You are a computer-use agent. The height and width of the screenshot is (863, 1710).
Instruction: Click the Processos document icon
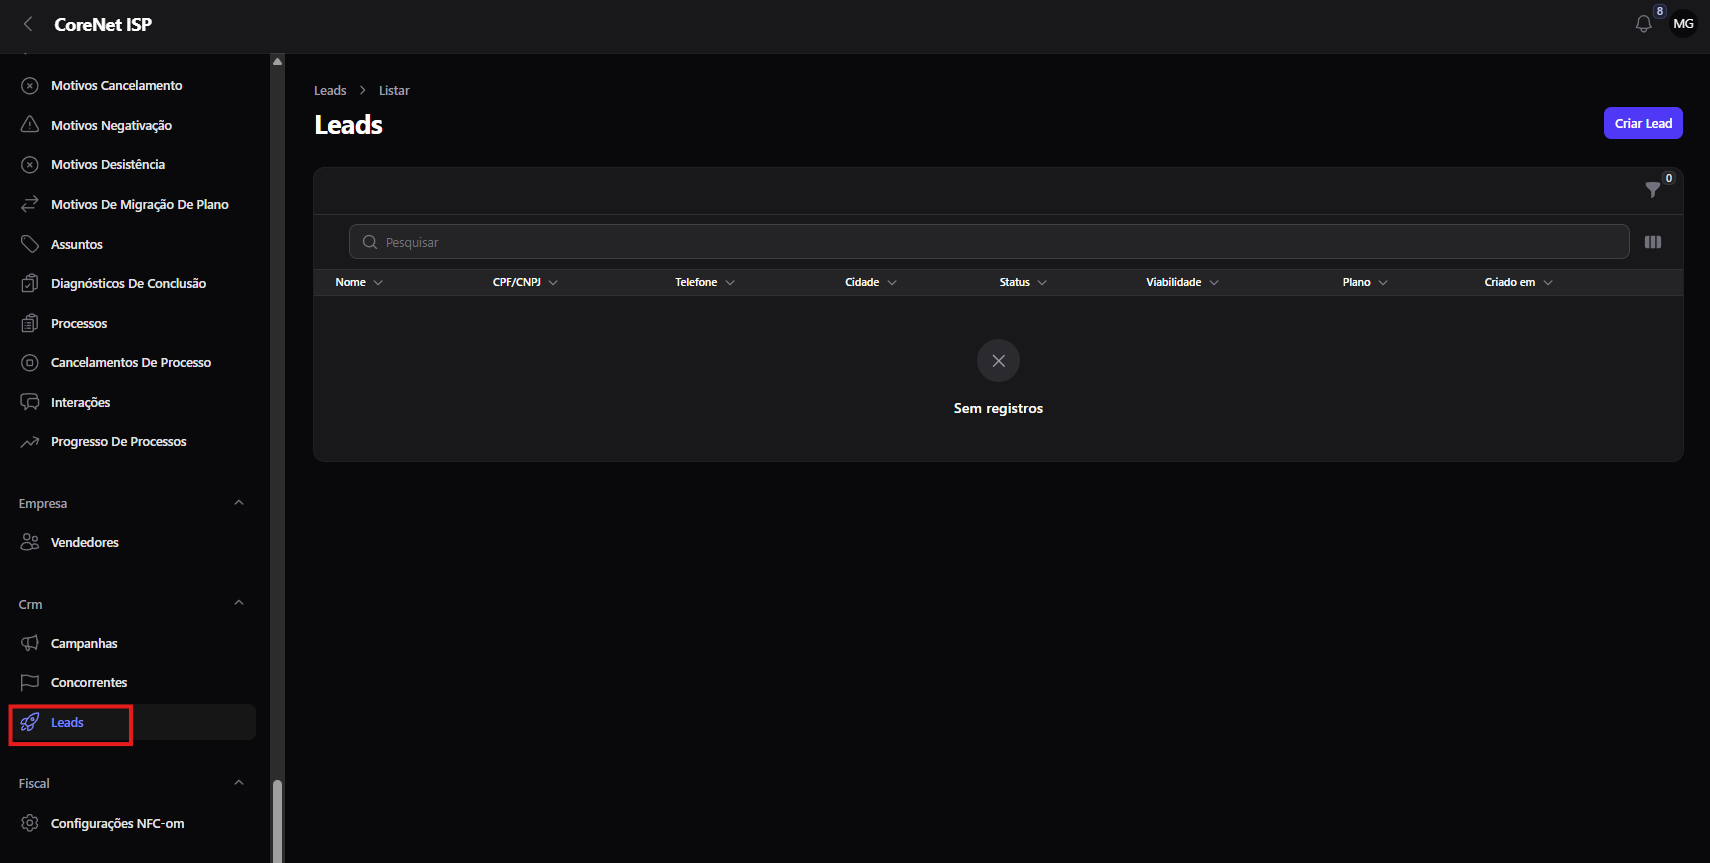pyautogui.click(x=30, y=323)
